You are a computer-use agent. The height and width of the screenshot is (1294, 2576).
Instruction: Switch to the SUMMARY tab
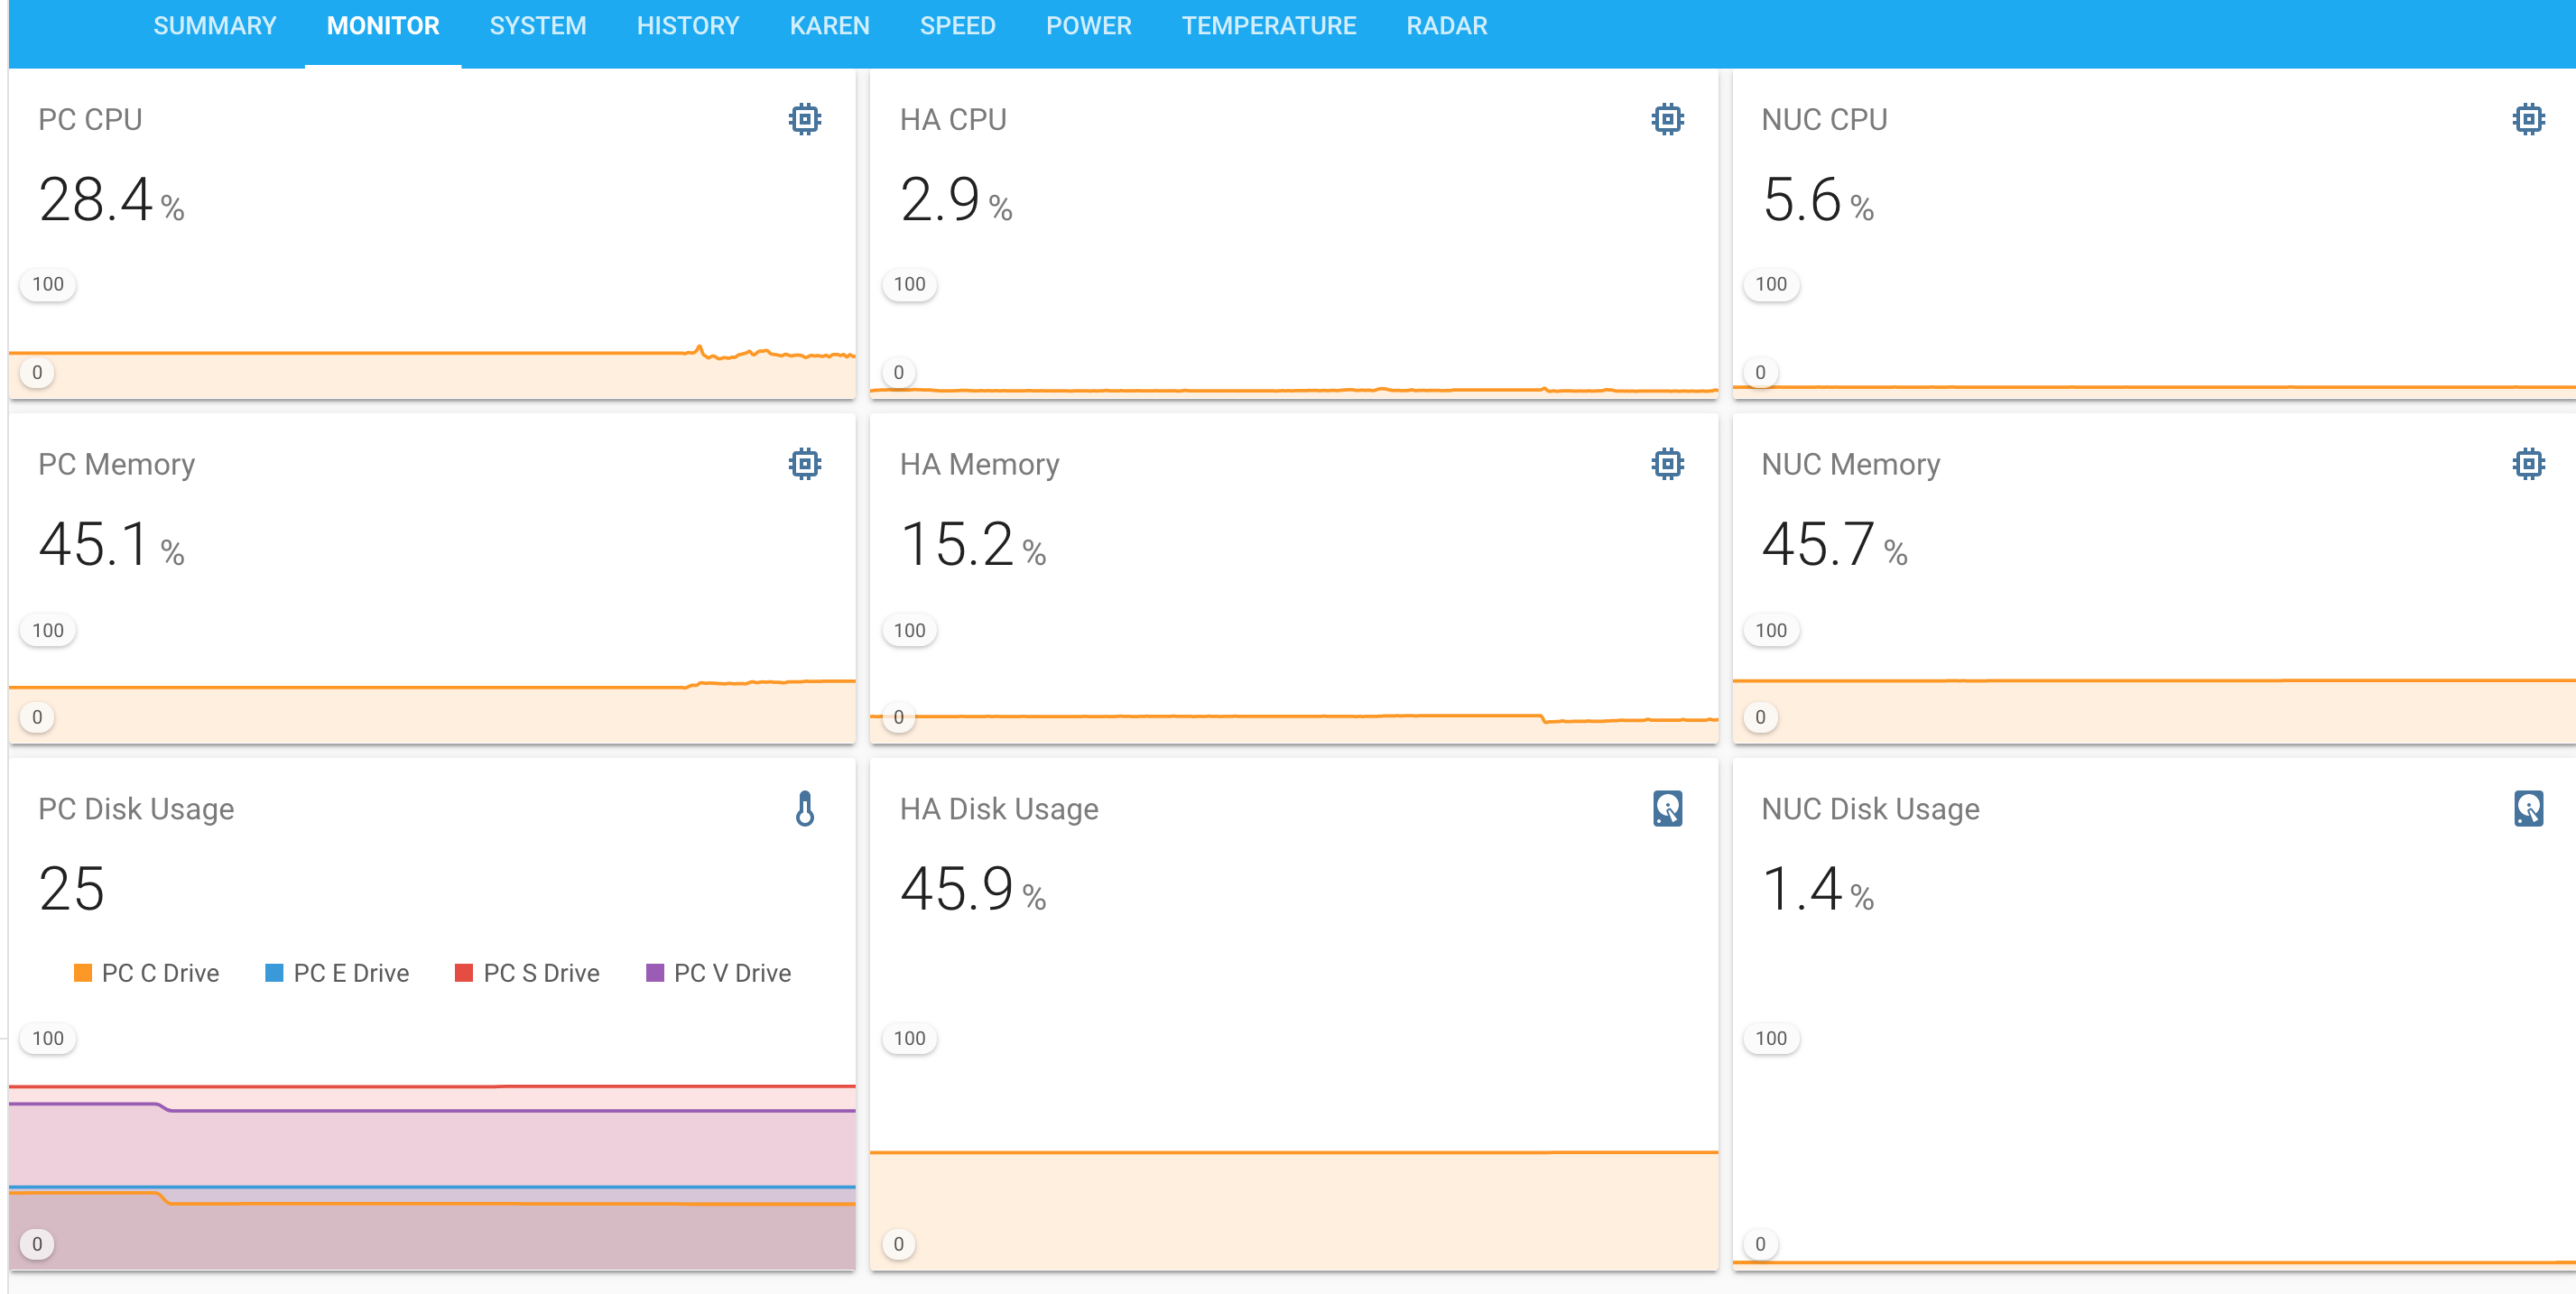point(214,25)
